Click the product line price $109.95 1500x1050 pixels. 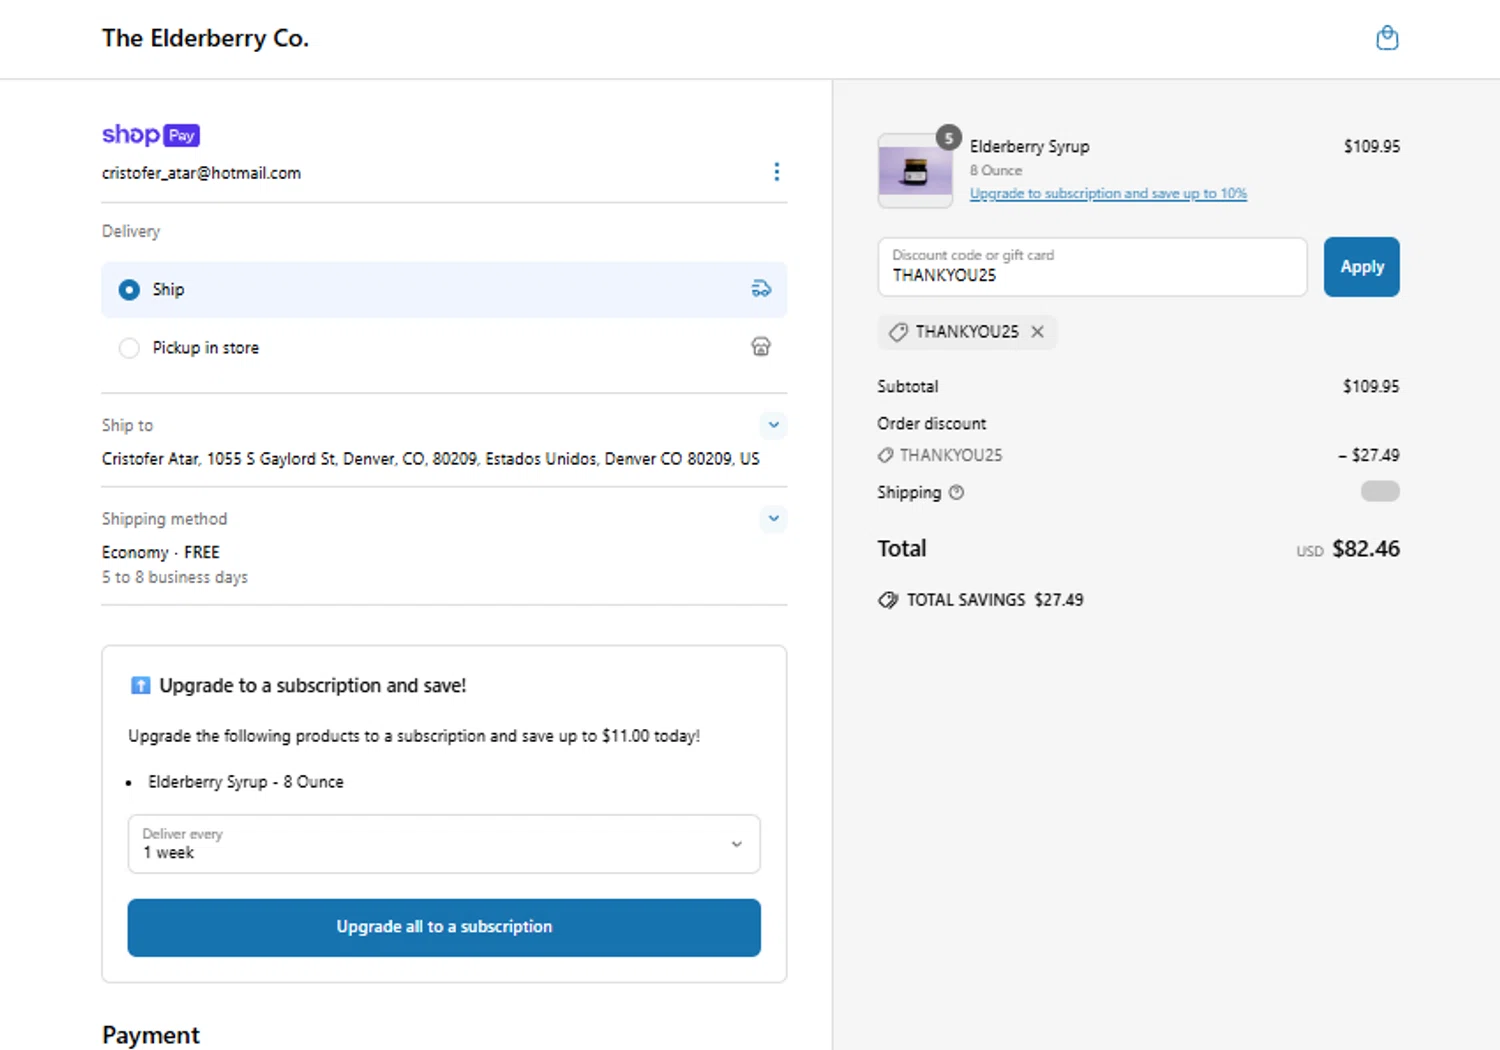(x=1372, y=146)
